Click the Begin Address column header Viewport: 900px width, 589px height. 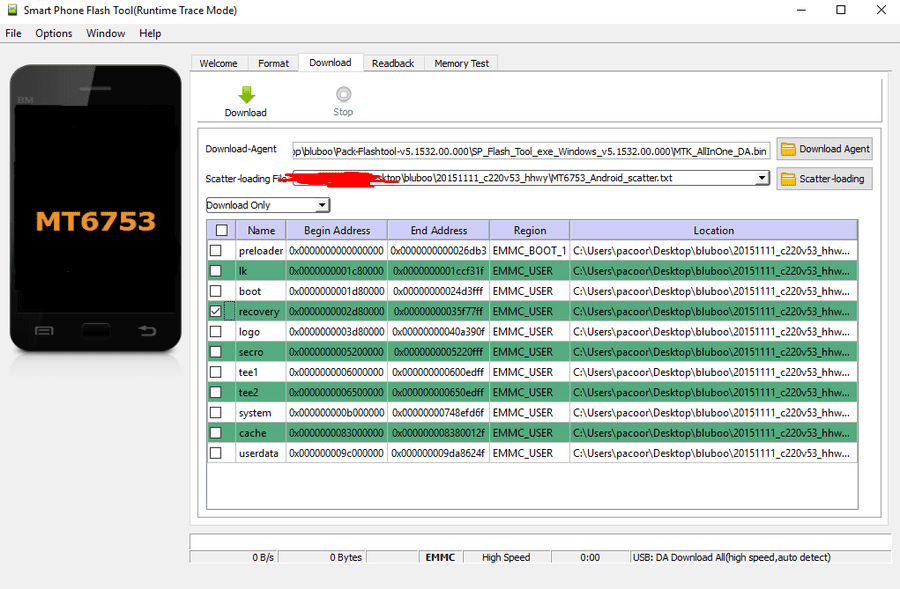point(337,230)
